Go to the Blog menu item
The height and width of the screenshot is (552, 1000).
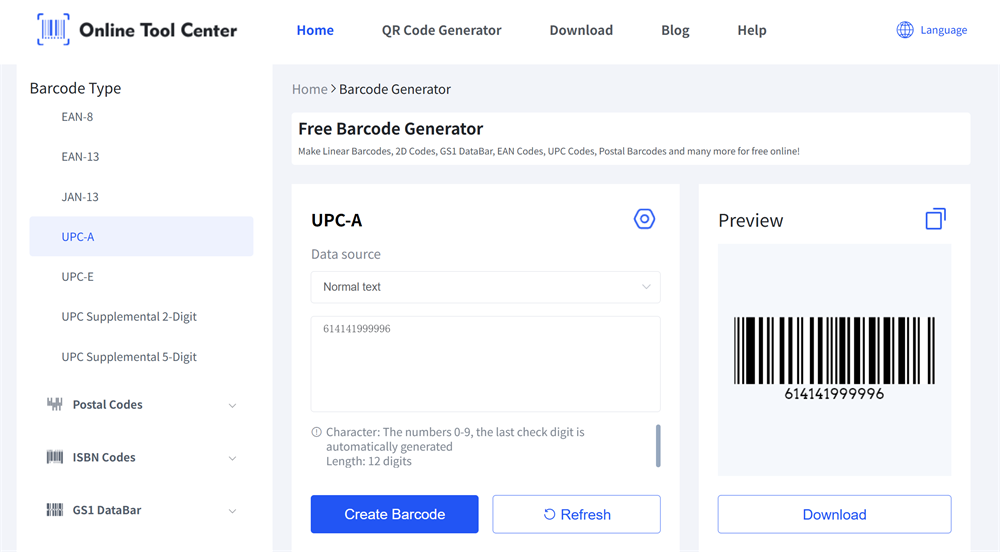coord(675,30)
